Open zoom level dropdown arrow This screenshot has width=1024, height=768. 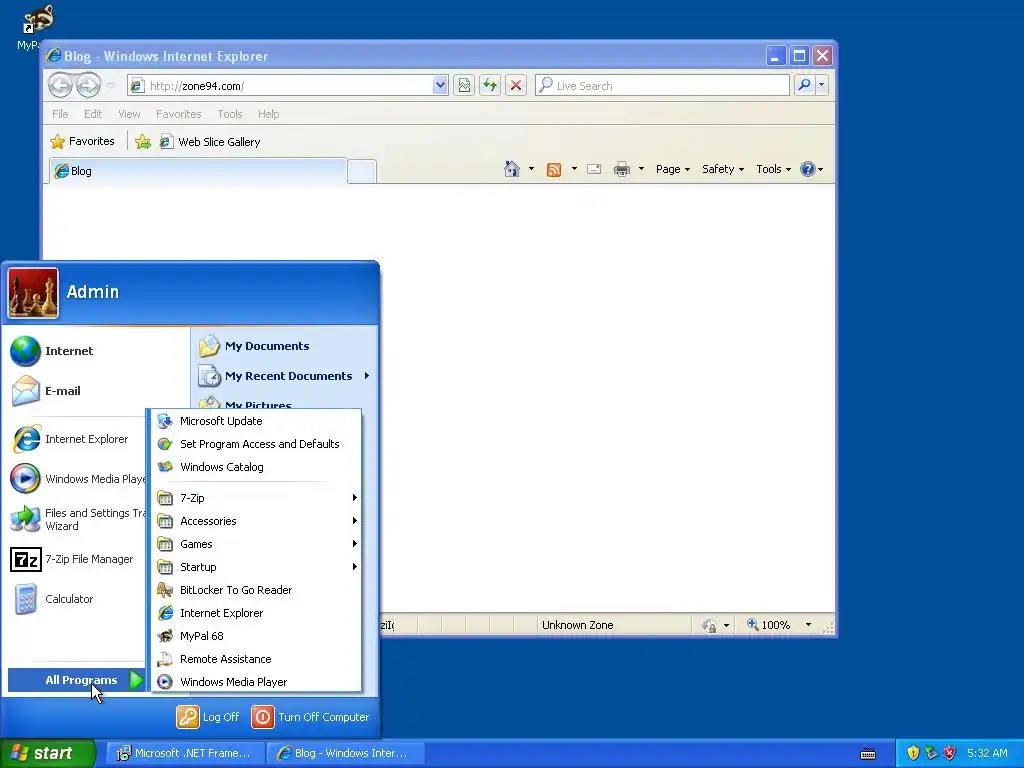[808, 624]
